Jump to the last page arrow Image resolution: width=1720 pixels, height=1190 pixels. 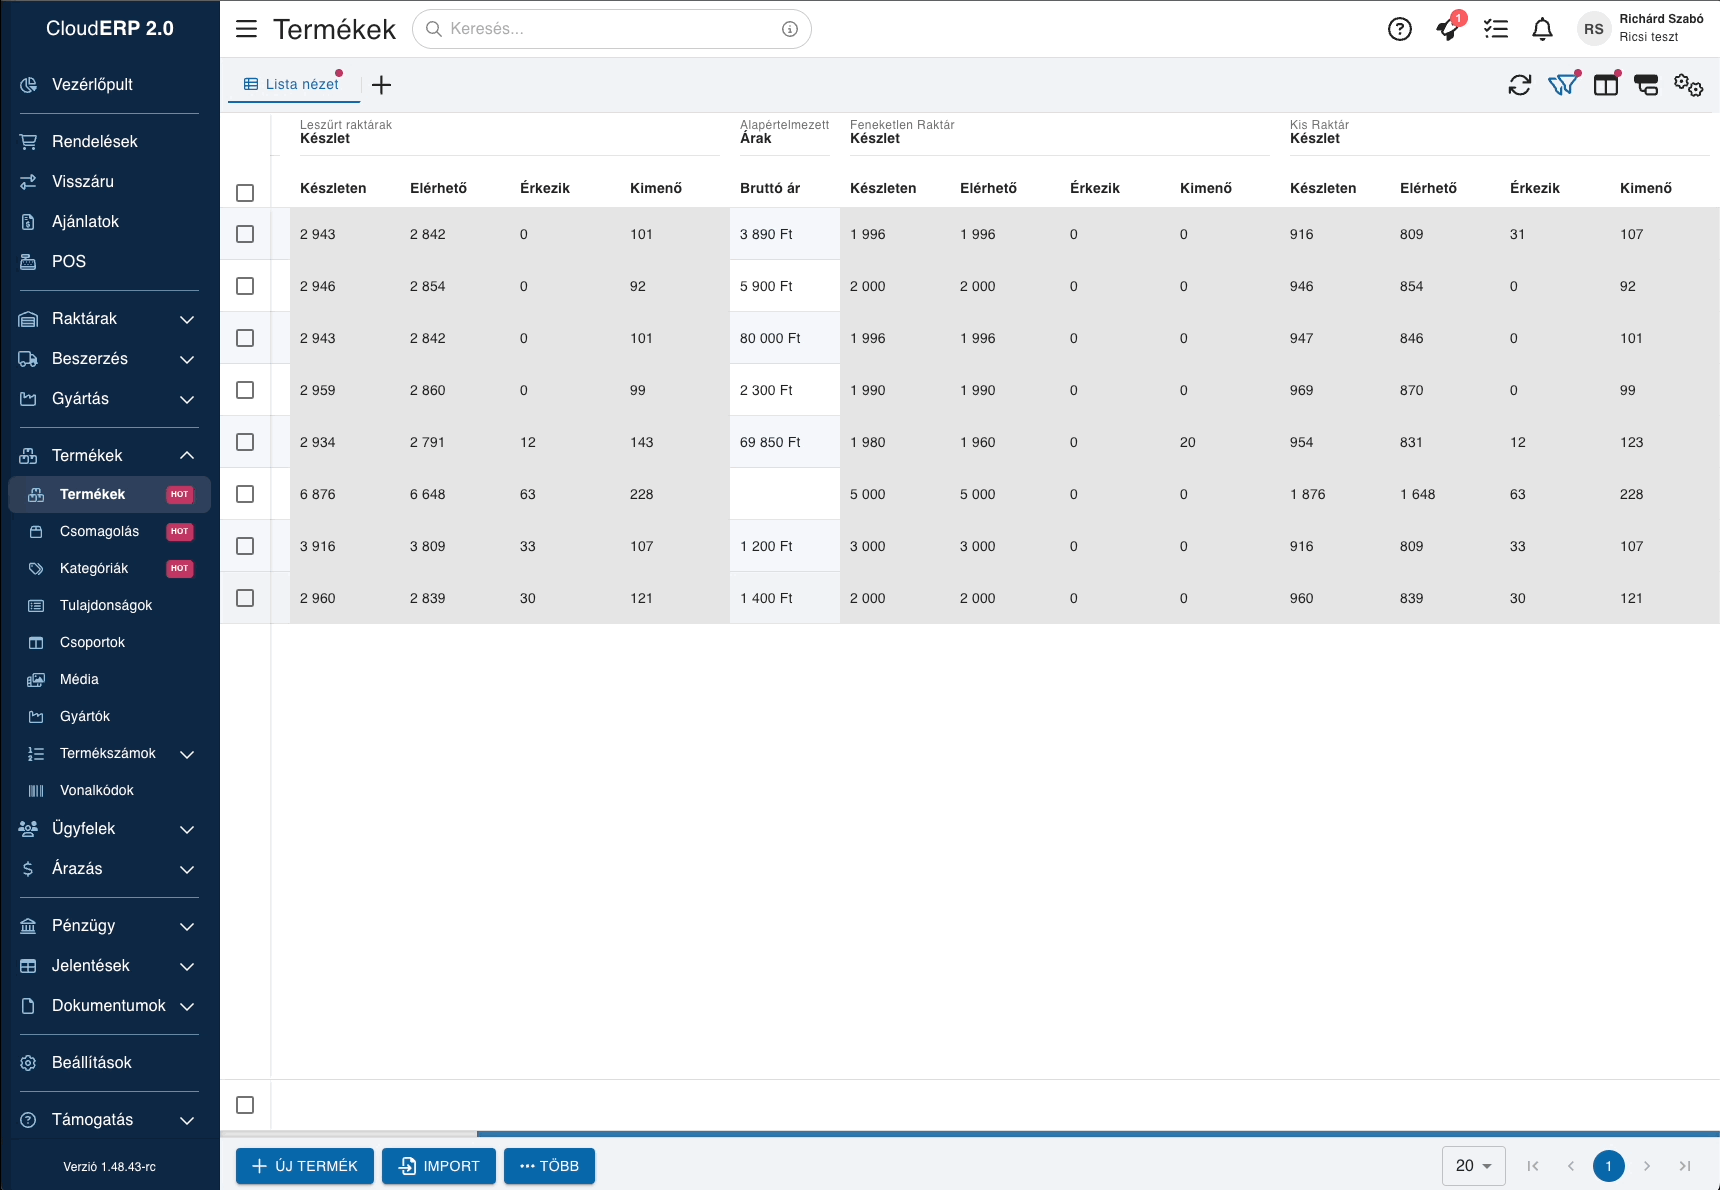1685,1166
